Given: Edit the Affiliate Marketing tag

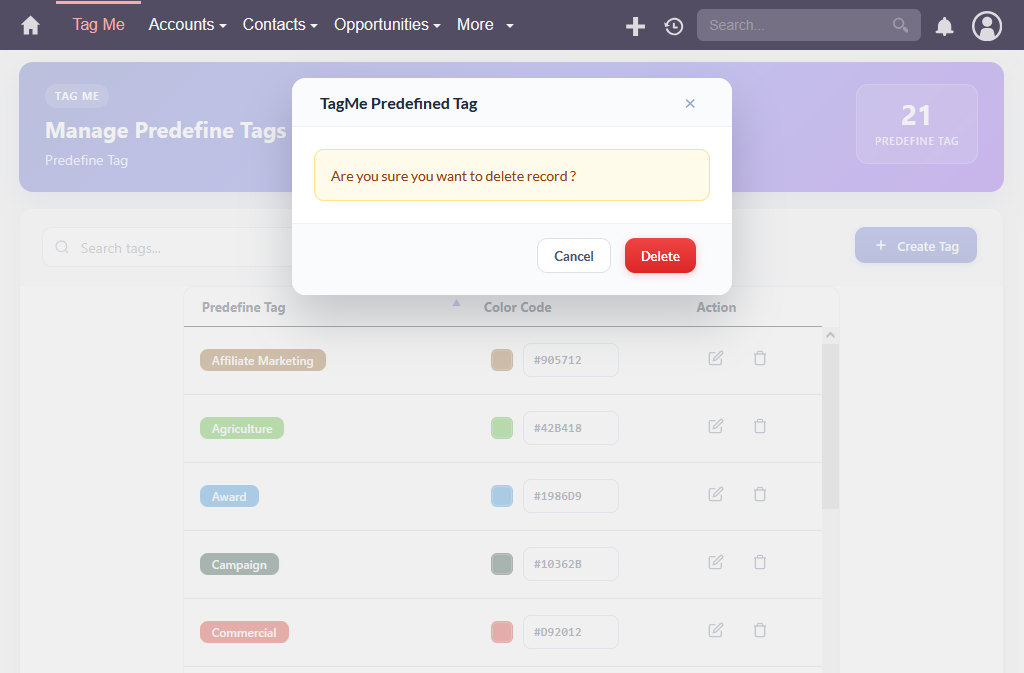Looking at the screenshot, I should pos(716,358).
